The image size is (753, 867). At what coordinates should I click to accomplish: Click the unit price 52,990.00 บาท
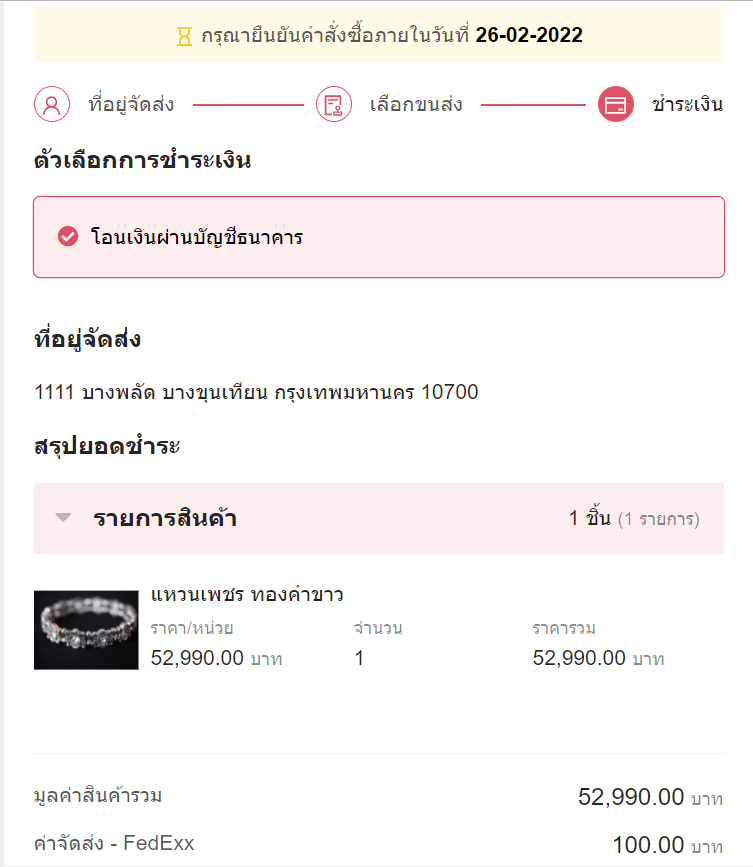217,658
